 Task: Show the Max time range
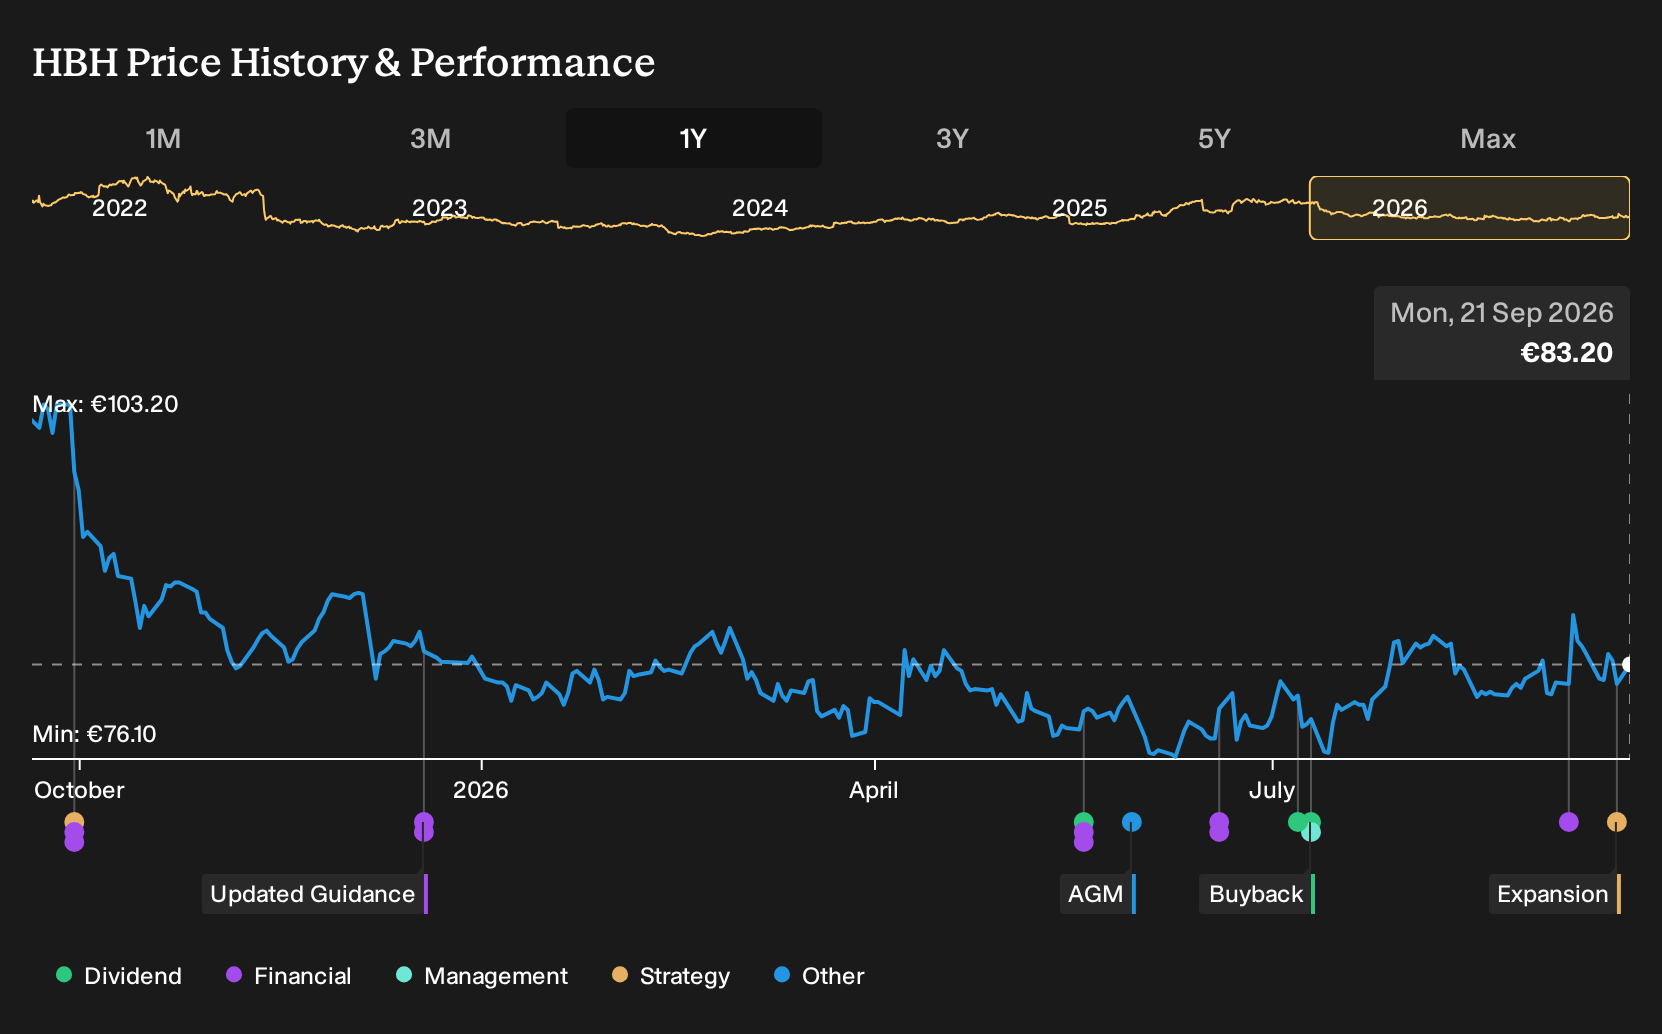[1488, 138]
